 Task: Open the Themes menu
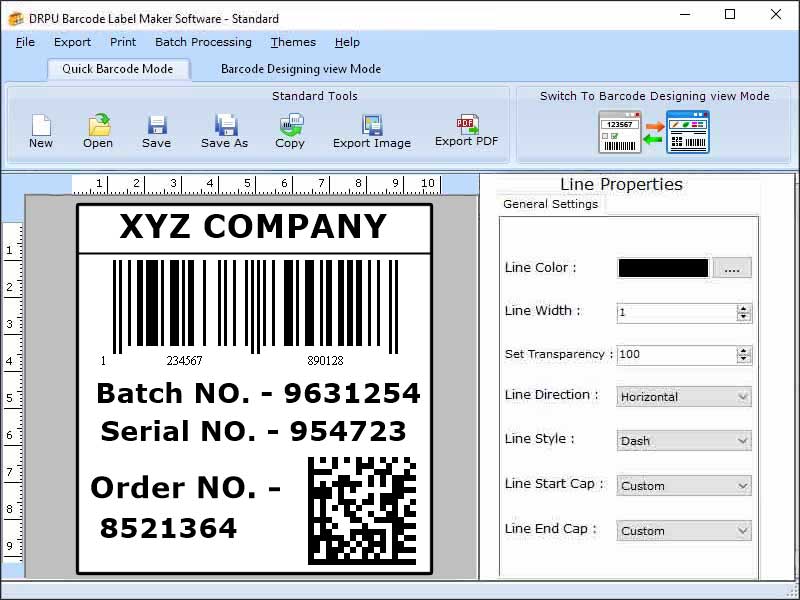pos(292,42)
